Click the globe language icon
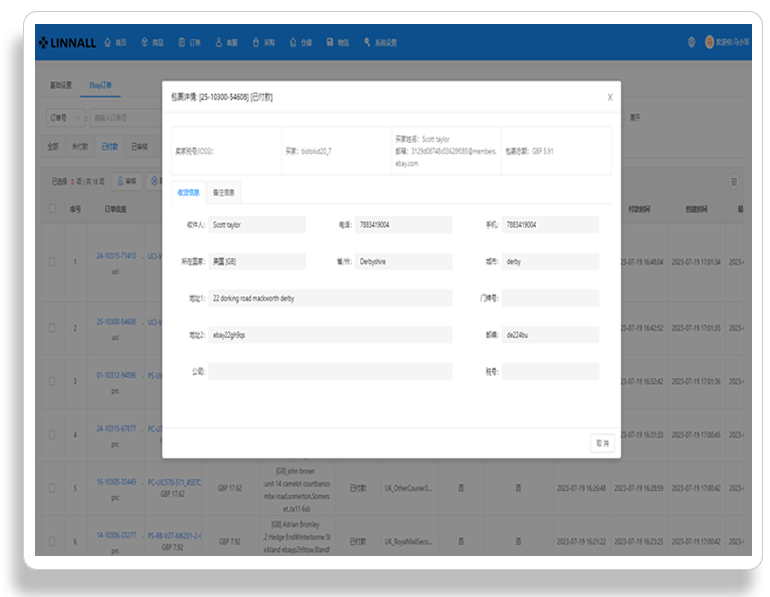 coord(691,42)
